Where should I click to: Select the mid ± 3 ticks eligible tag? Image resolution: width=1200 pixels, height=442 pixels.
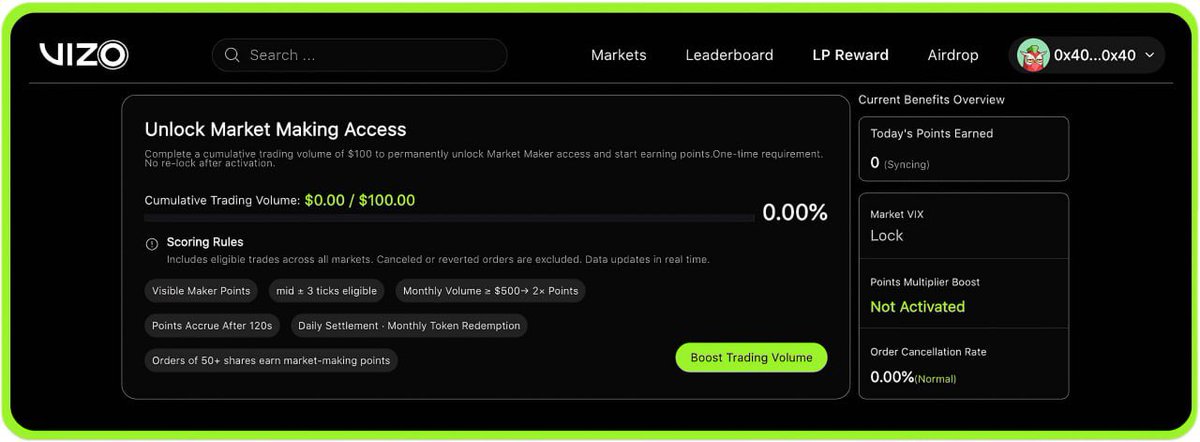click(327, 291)
